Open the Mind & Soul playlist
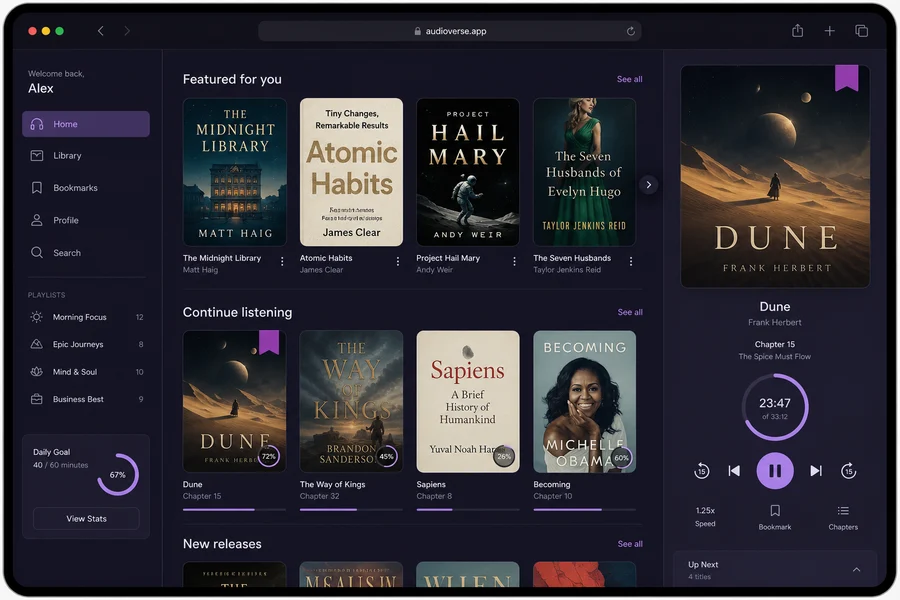Viewport: 900px width, 600px height. click(x=86, y=372)
